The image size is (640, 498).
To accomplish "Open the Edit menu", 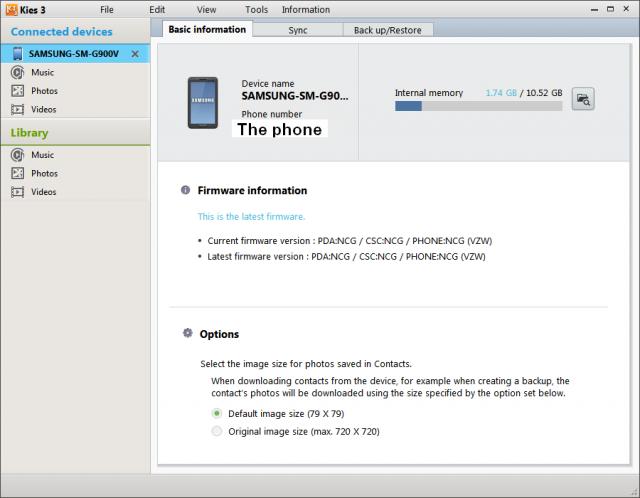I will pos(157,9).
